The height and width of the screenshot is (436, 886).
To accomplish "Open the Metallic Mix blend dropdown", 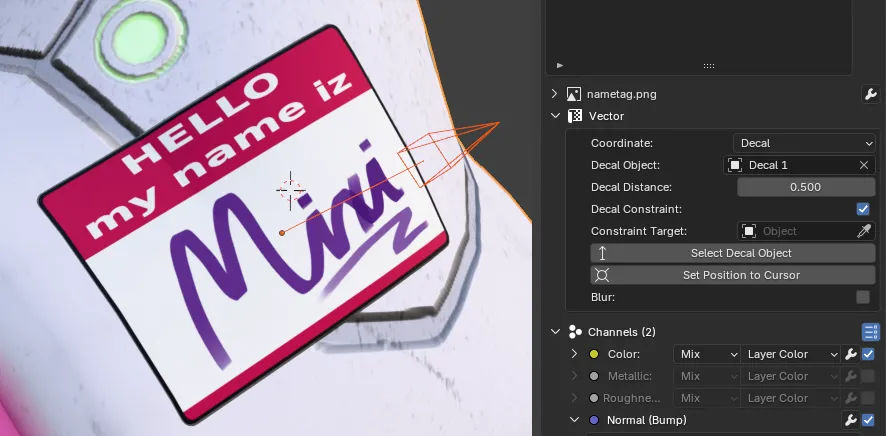I will (x=706, y=376).
